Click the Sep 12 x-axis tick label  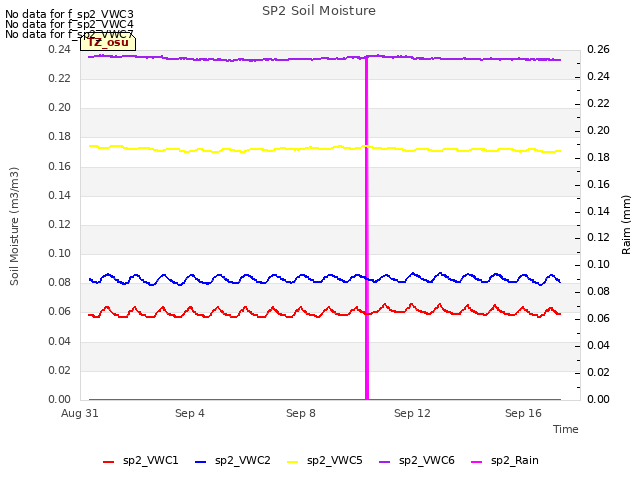(x=412, y=413)
